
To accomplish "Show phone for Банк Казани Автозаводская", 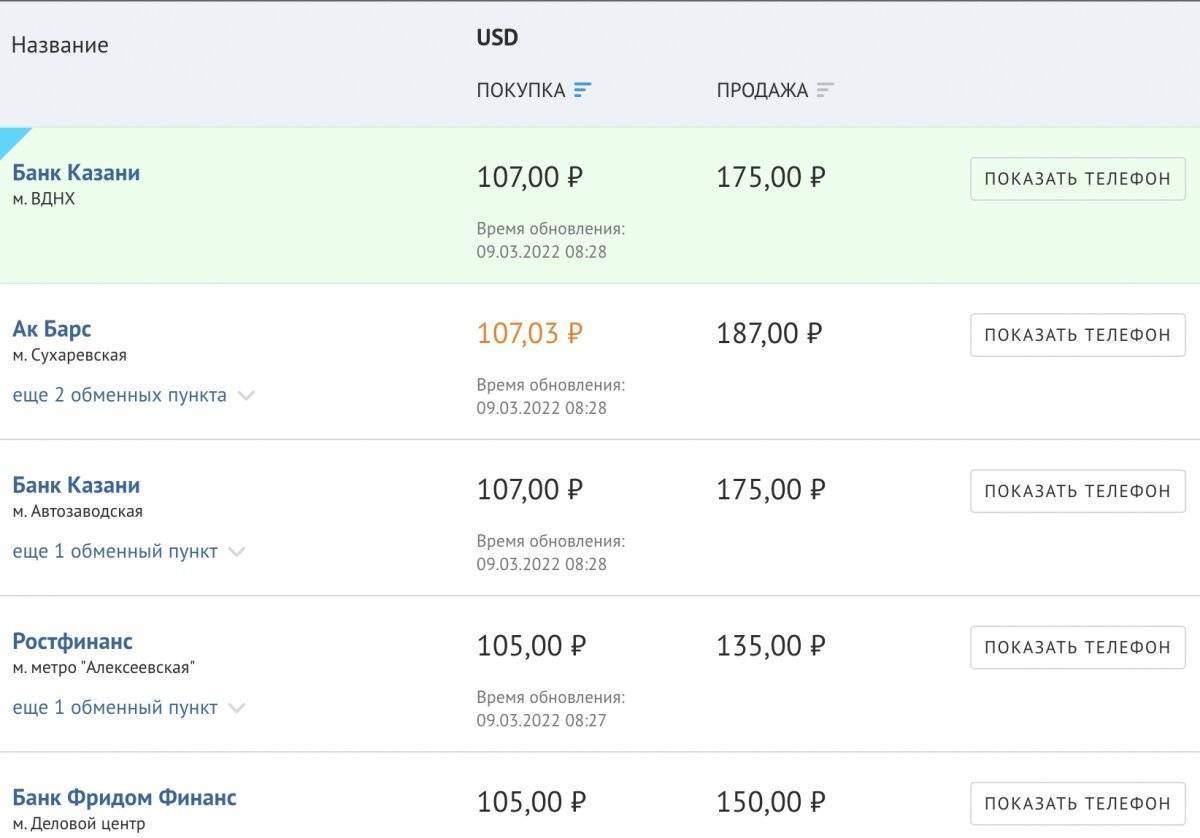I will tap(1078, 491).
